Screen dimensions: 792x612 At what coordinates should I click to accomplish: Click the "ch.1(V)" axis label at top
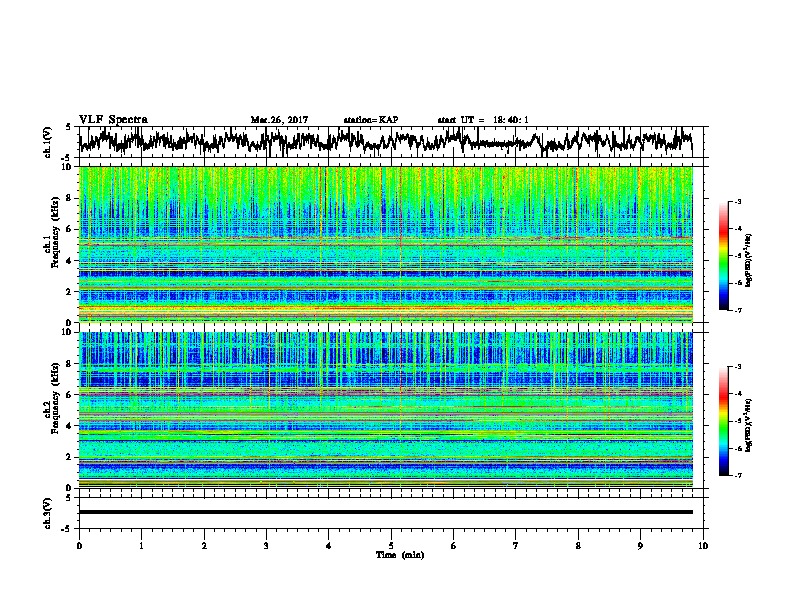tap(48, 142)
